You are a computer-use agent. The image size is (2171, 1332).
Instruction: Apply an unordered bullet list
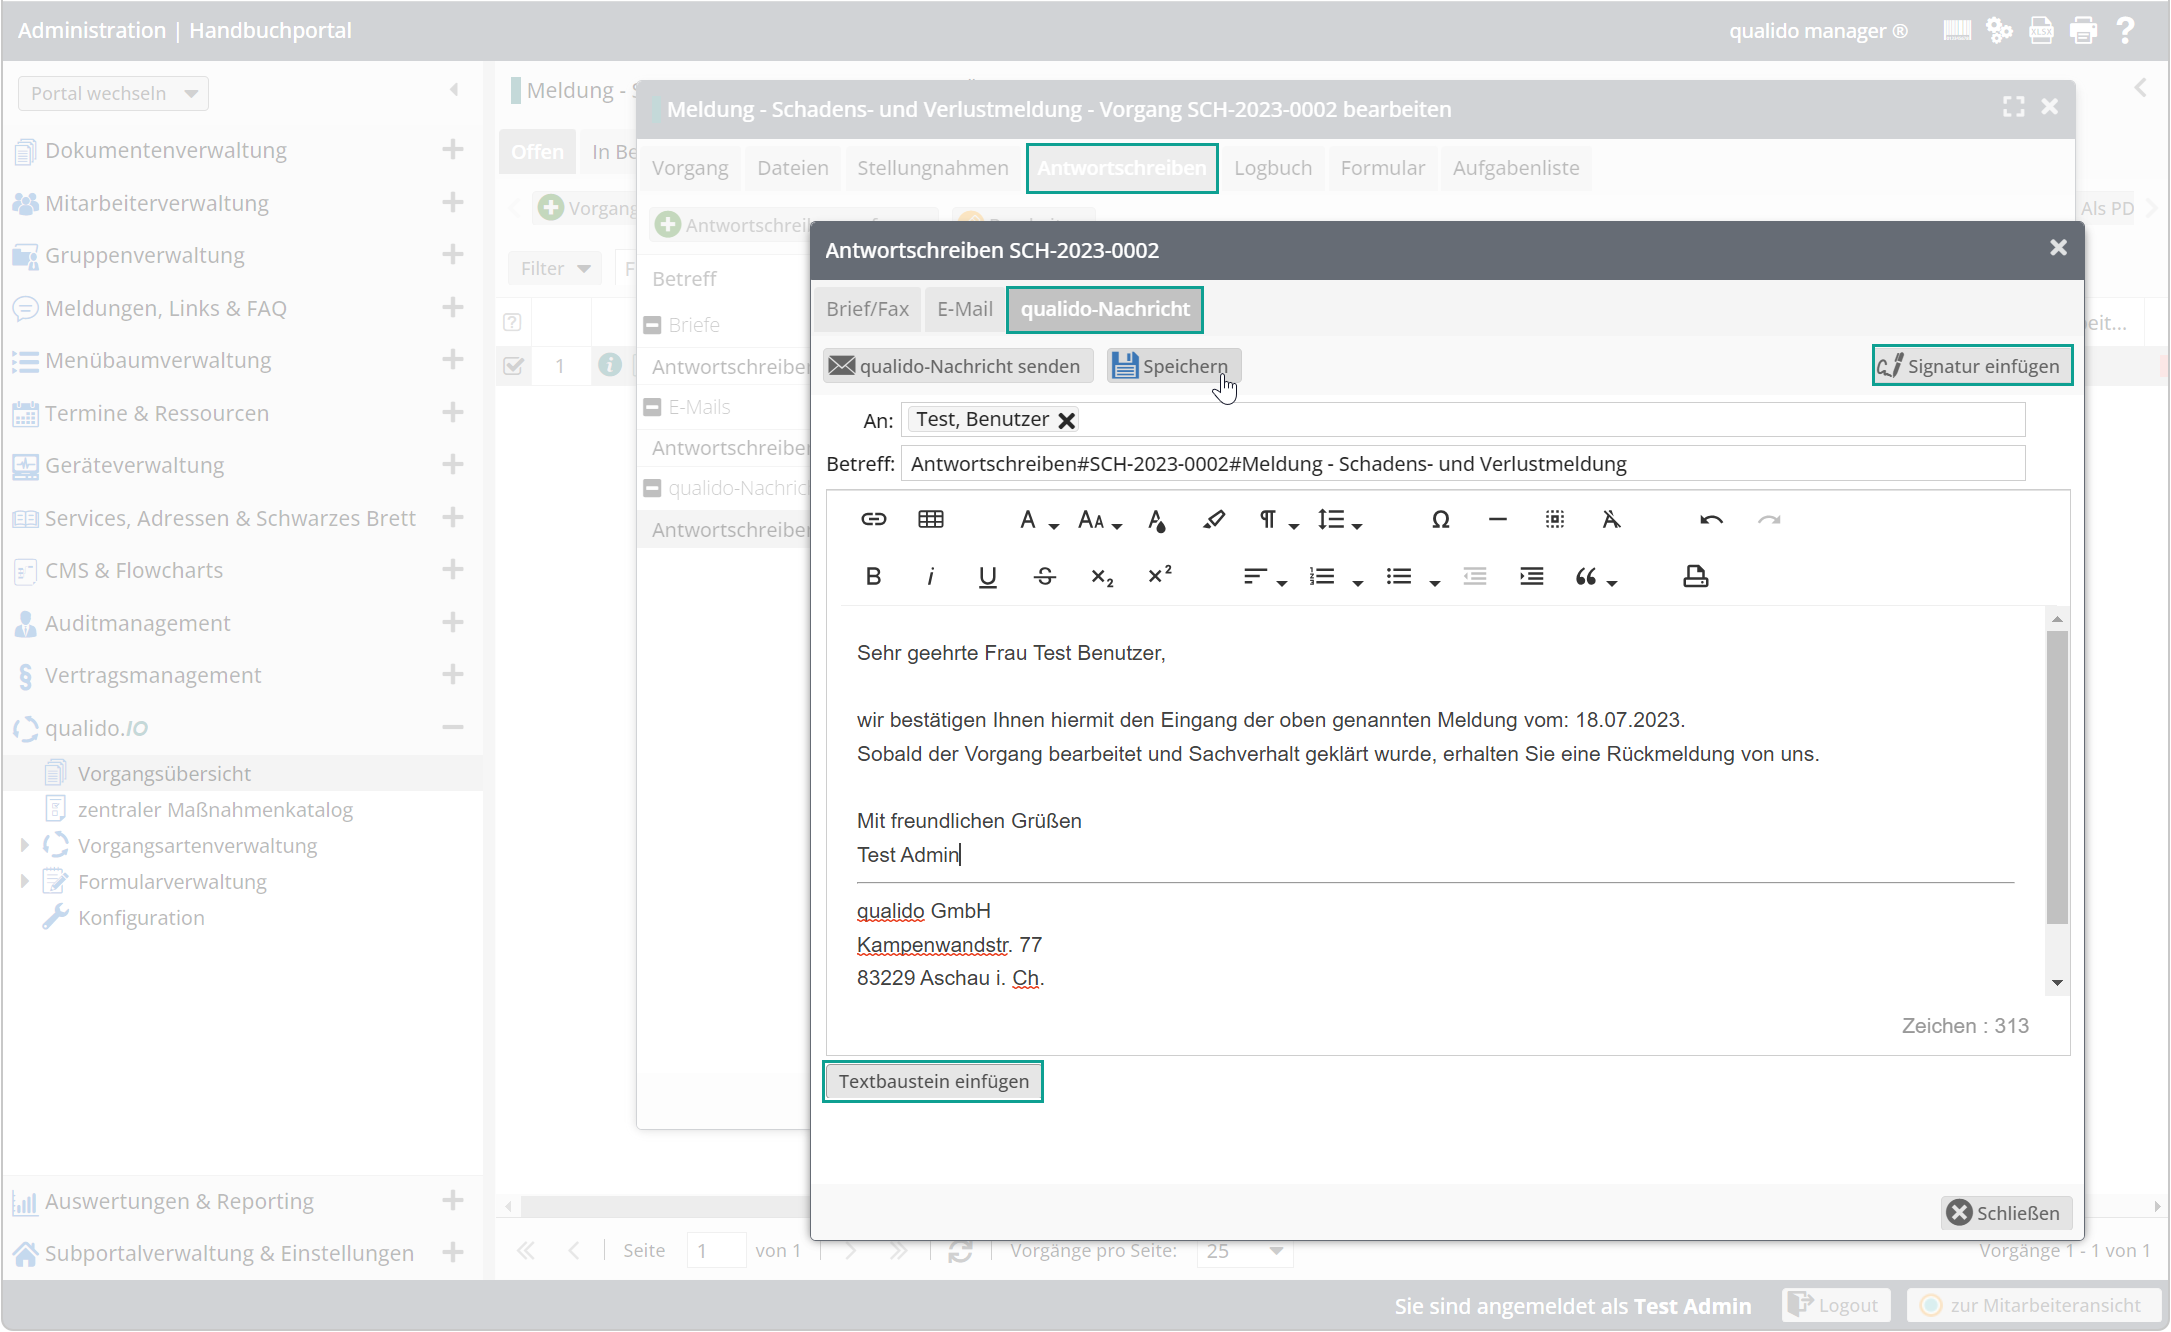coord(1399,577)
